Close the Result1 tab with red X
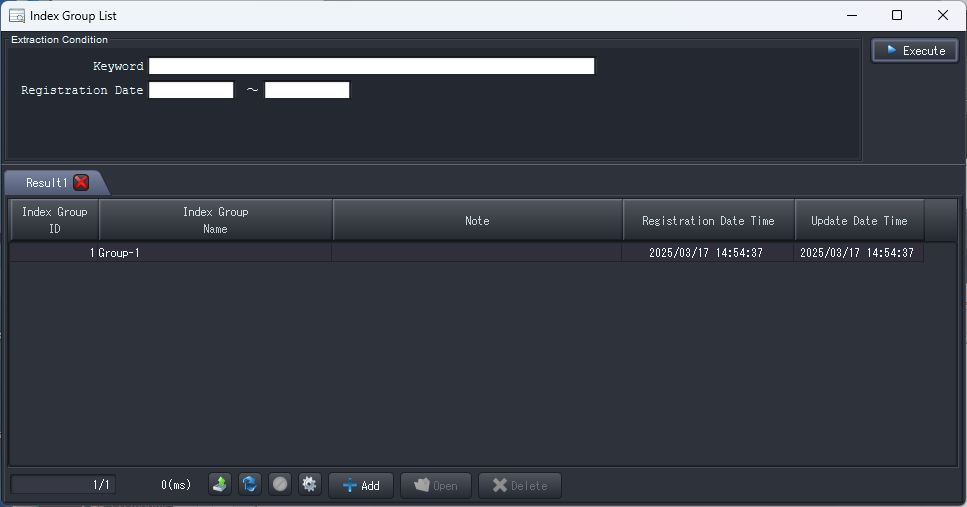 (x=81, y=182)
